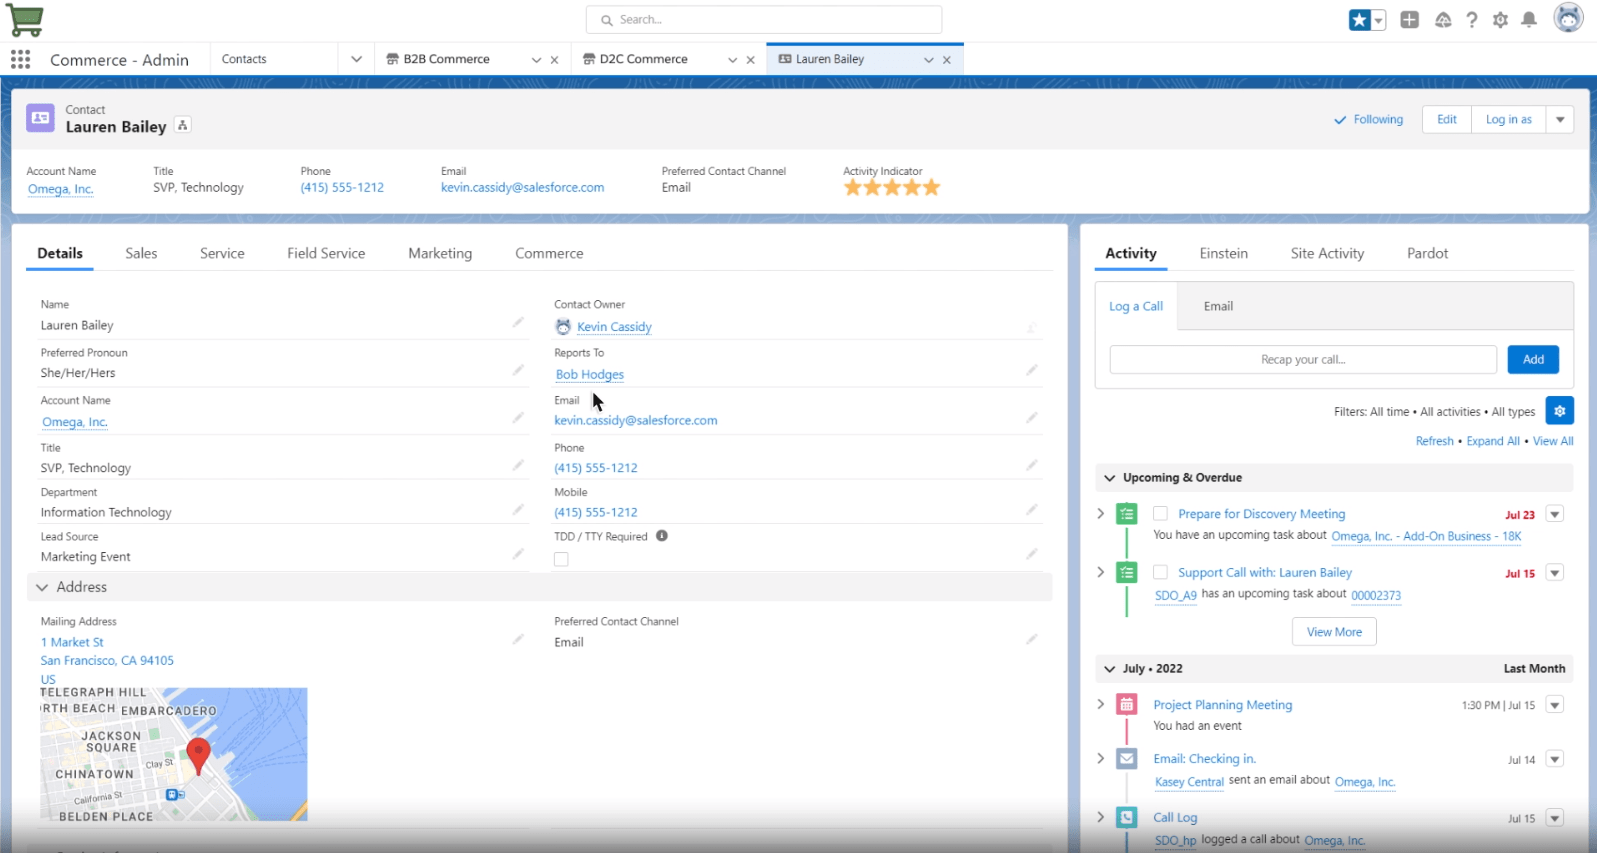Viewport: 1597px width, 853px height.
Task: Toggle the Following button
Action: pos(1368,120)
